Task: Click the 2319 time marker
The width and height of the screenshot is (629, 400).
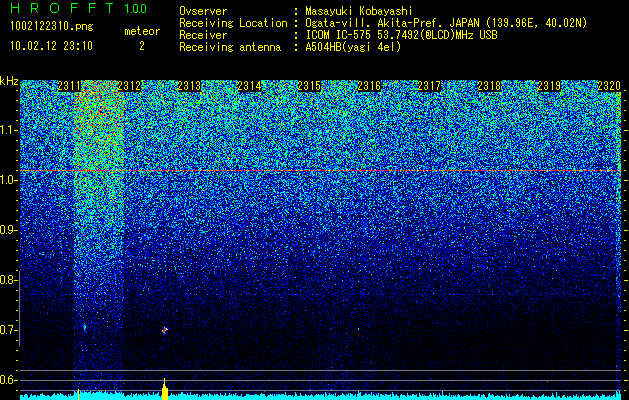Action: tap(549, 86)
